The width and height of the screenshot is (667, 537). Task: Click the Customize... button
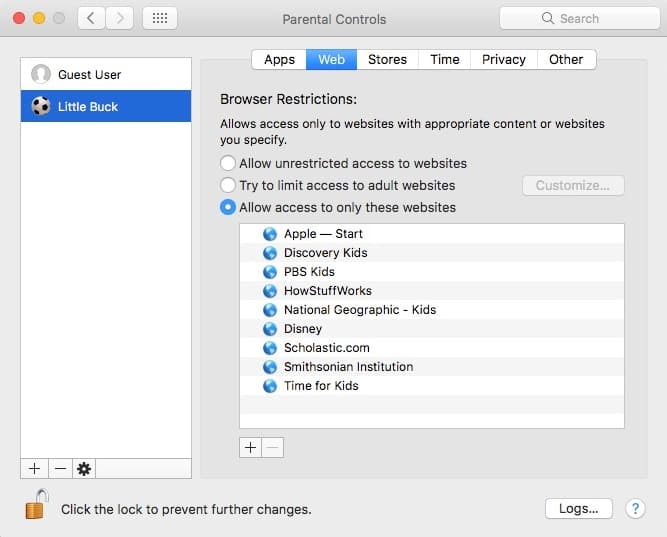[573, 186]
